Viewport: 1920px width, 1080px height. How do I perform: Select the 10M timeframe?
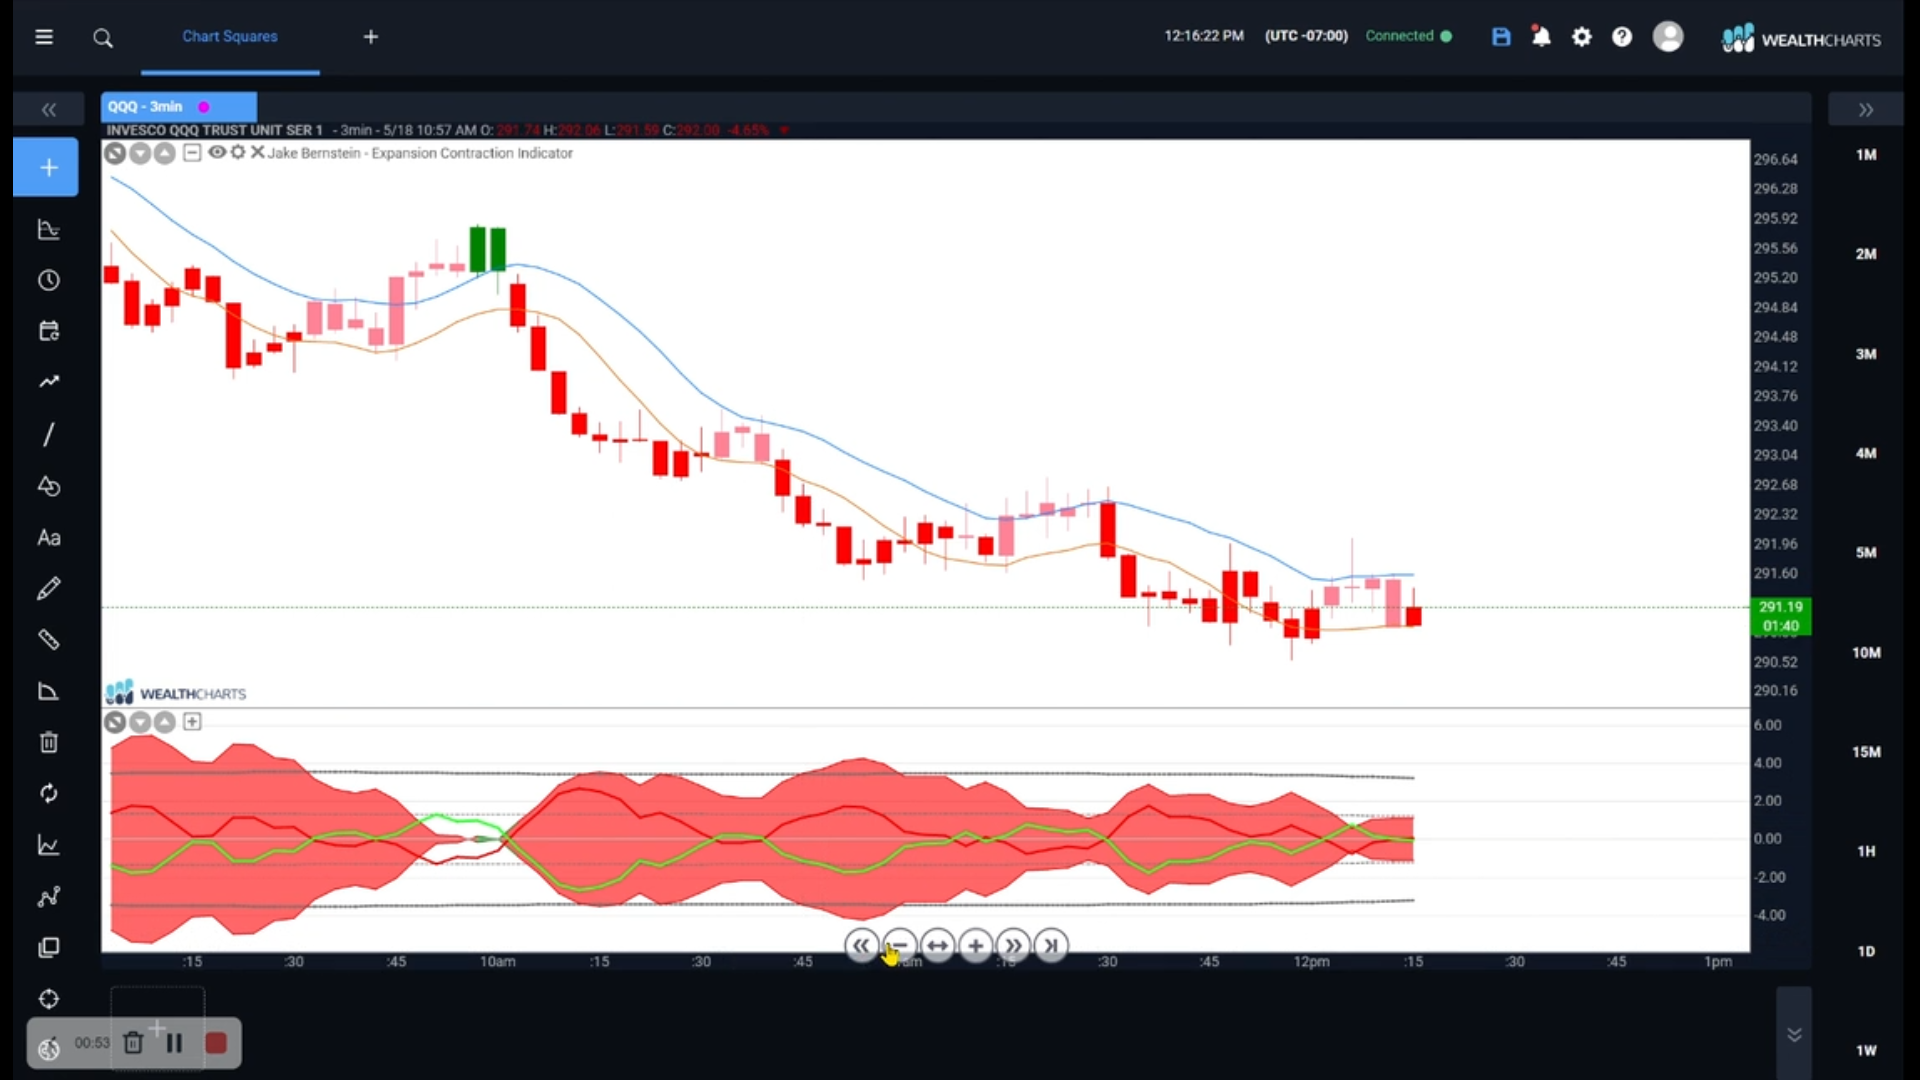click(1866, 652)
